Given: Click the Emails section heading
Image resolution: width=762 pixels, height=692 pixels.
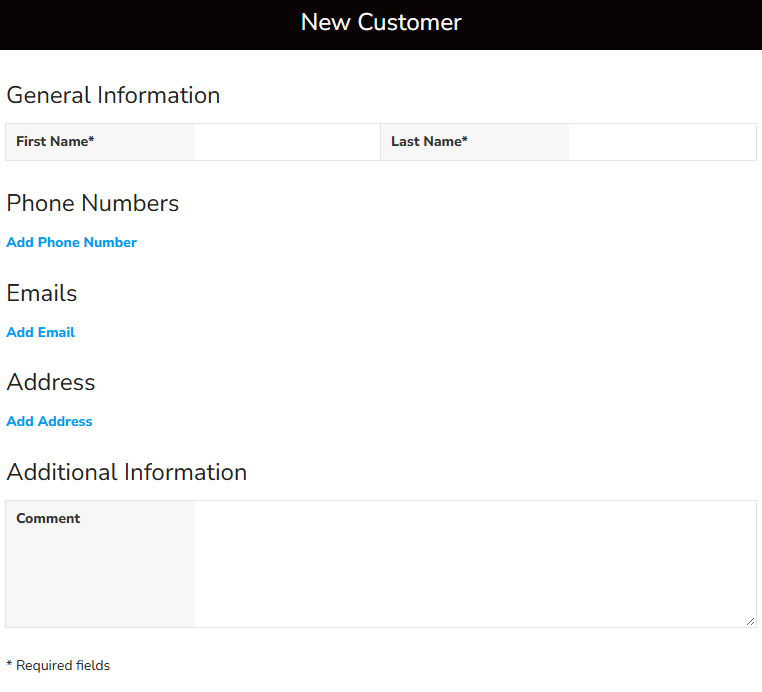Looking at the screenshot, I should coord(41,293).
